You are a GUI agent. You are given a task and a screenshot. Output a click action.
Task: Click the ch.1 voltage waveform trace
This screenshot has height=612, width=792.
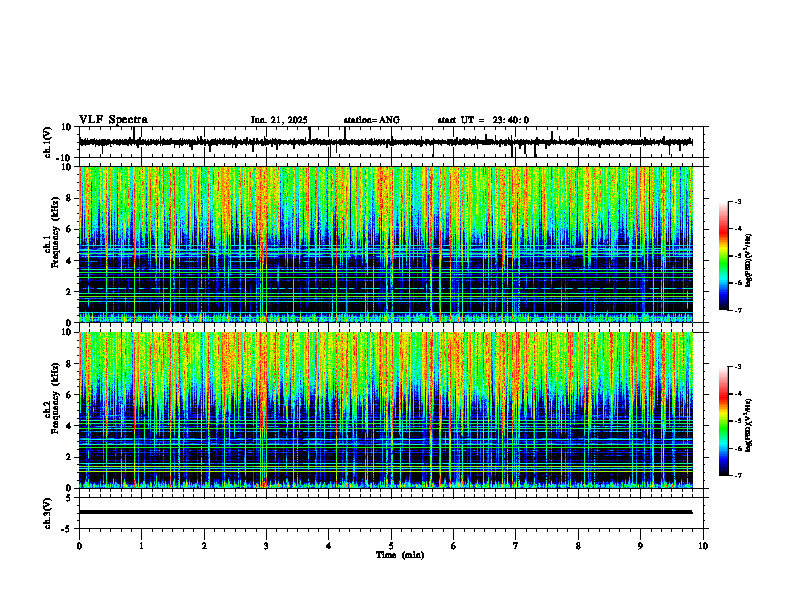(385, 142)
